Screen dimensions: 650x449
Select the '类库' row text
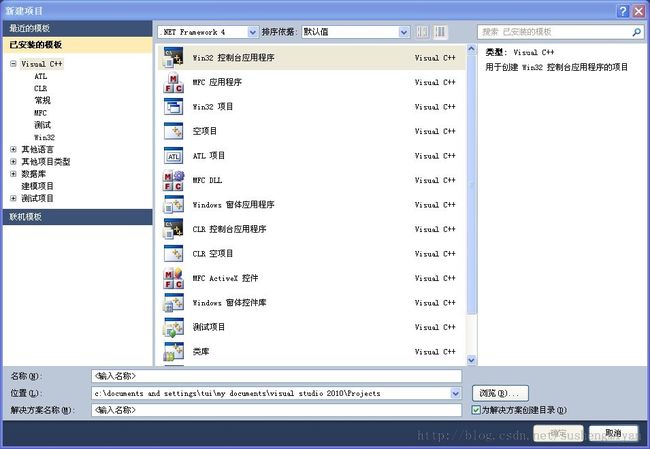point(201,352)
